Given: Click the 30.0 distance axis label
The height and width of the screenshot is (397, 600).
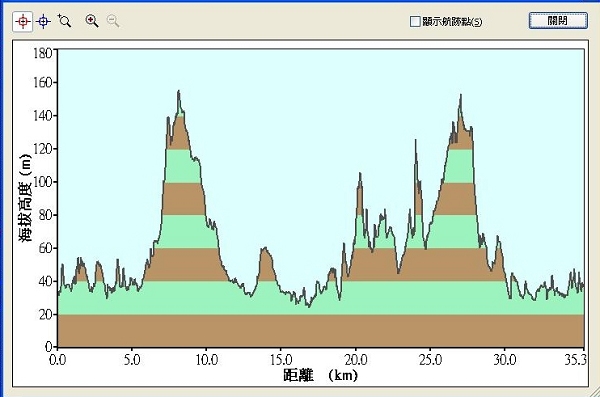Looking at the screenshot, I should point(505,360).
